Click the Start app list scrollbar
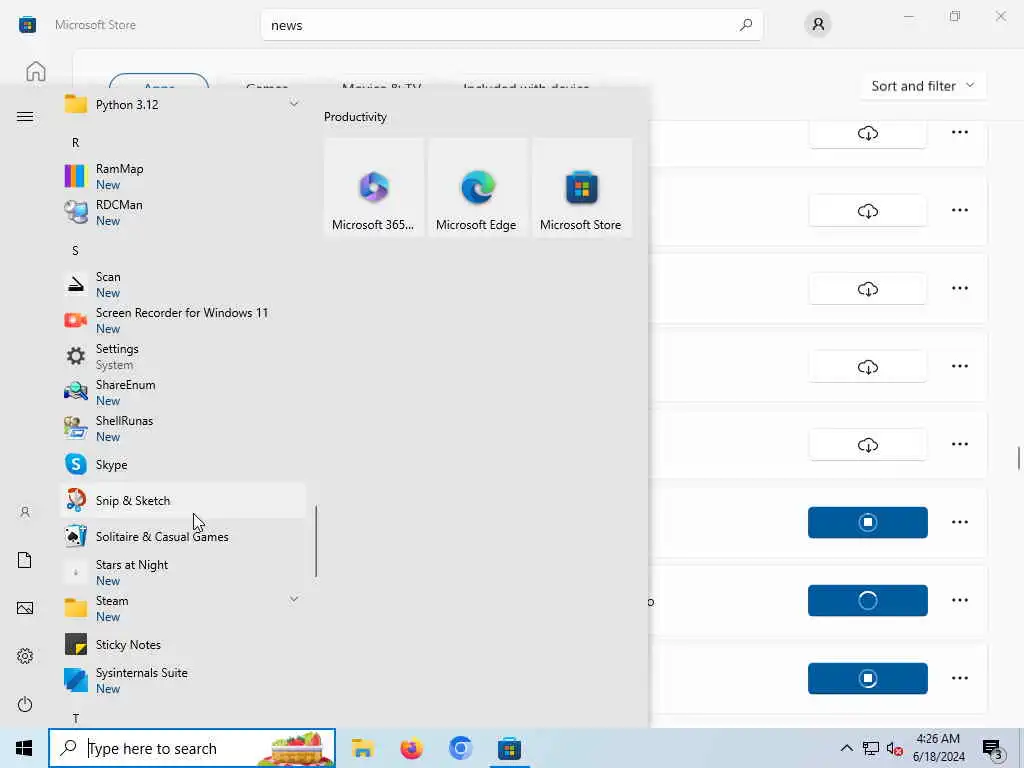 [x=316, y=541]
